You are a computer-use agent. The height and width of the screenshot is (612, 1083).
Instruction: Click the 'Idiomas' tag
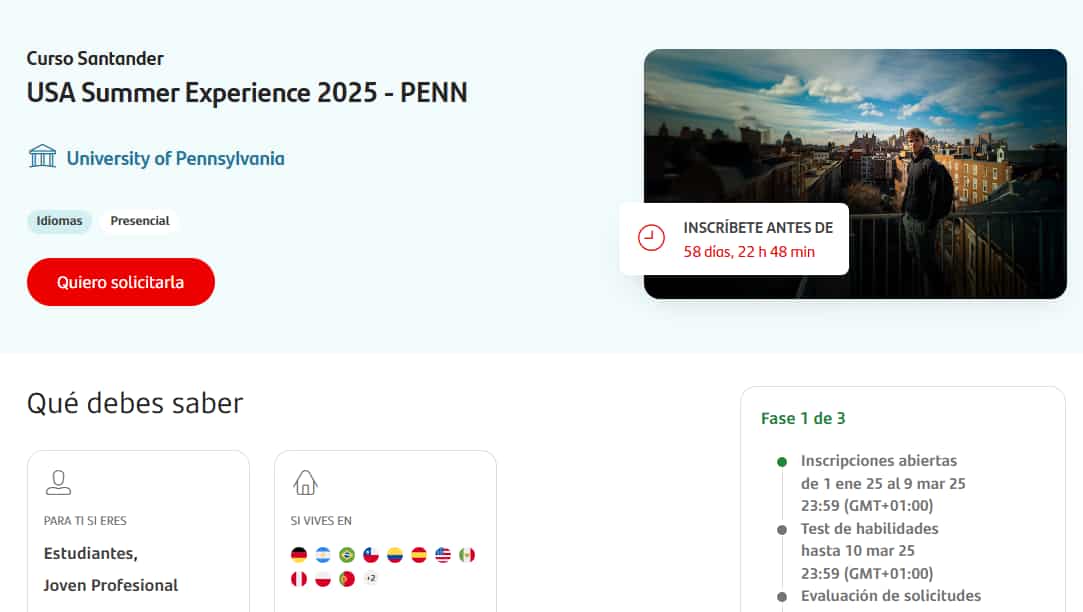click(59, 221)
